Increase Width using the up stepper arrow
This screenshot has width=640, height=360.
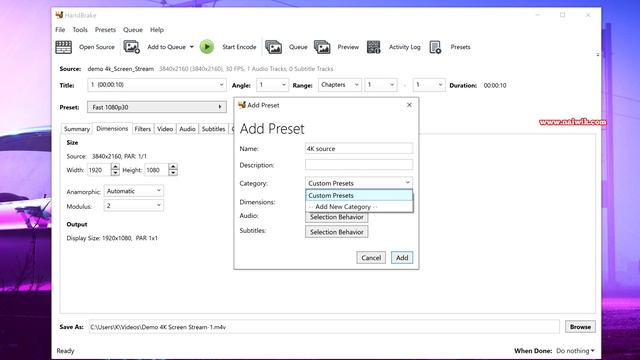tap(115, 167)
